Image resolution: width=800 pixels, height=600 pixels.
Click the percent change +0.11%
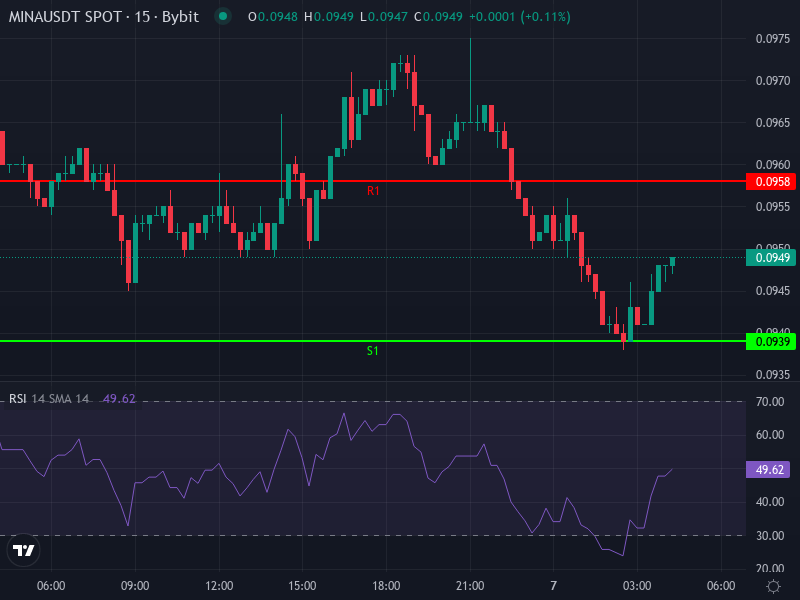tap(545, 17)
